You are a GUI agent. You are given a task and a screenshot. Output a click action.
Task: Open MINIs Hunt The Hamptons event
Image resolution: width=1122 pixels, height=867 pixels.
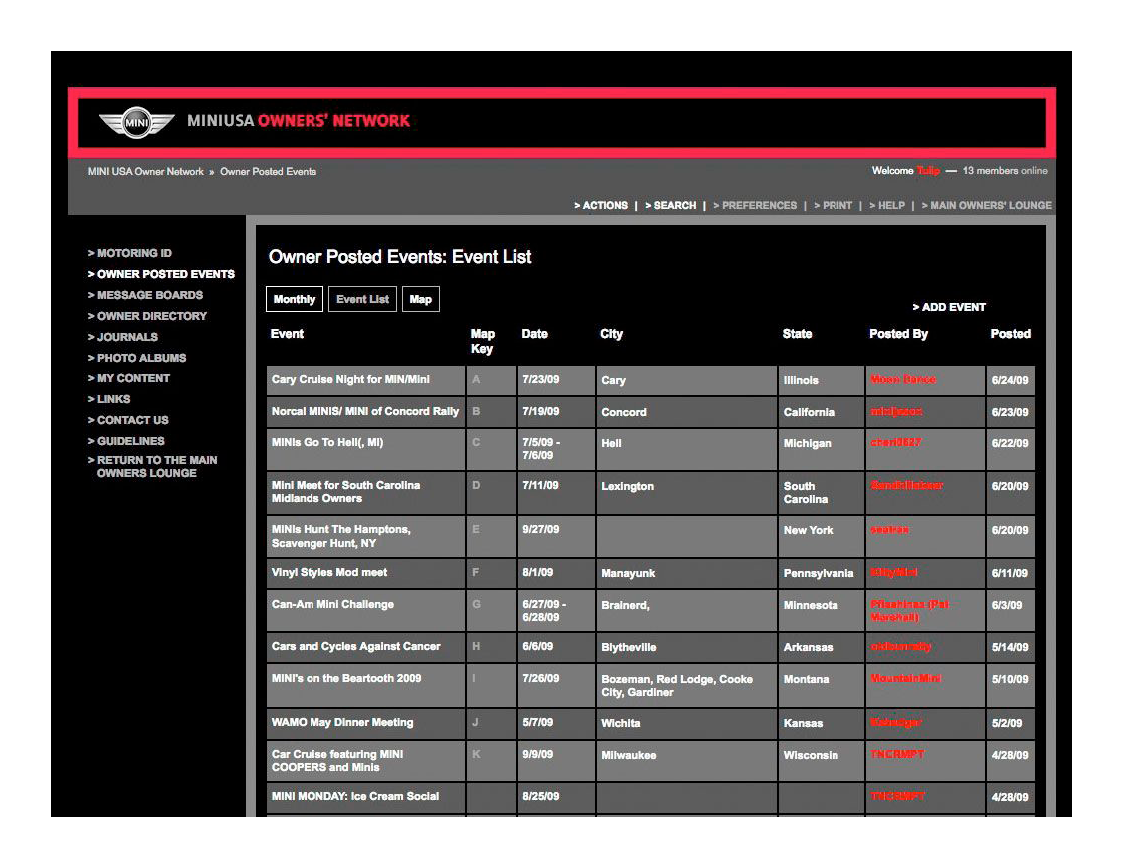coord(341,536)
